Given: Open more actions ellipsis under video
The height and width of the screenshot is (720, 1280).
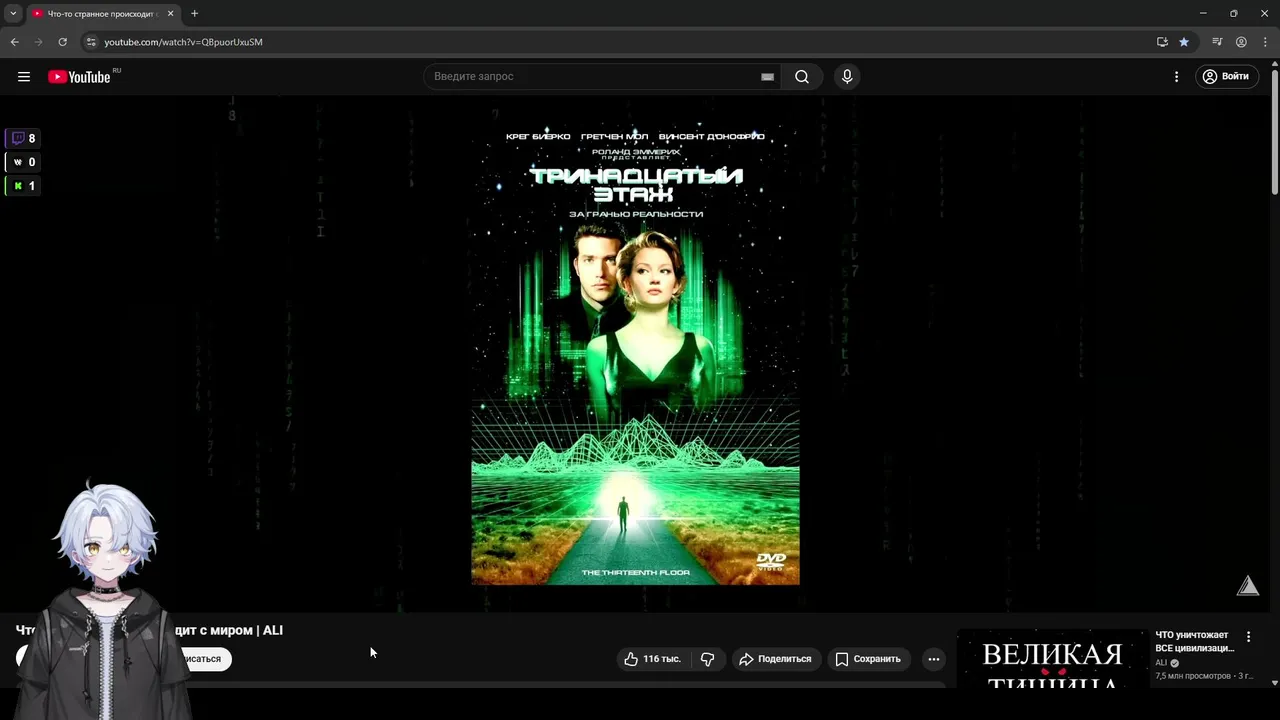Looking at the screenshot, I should coord(933,659).
